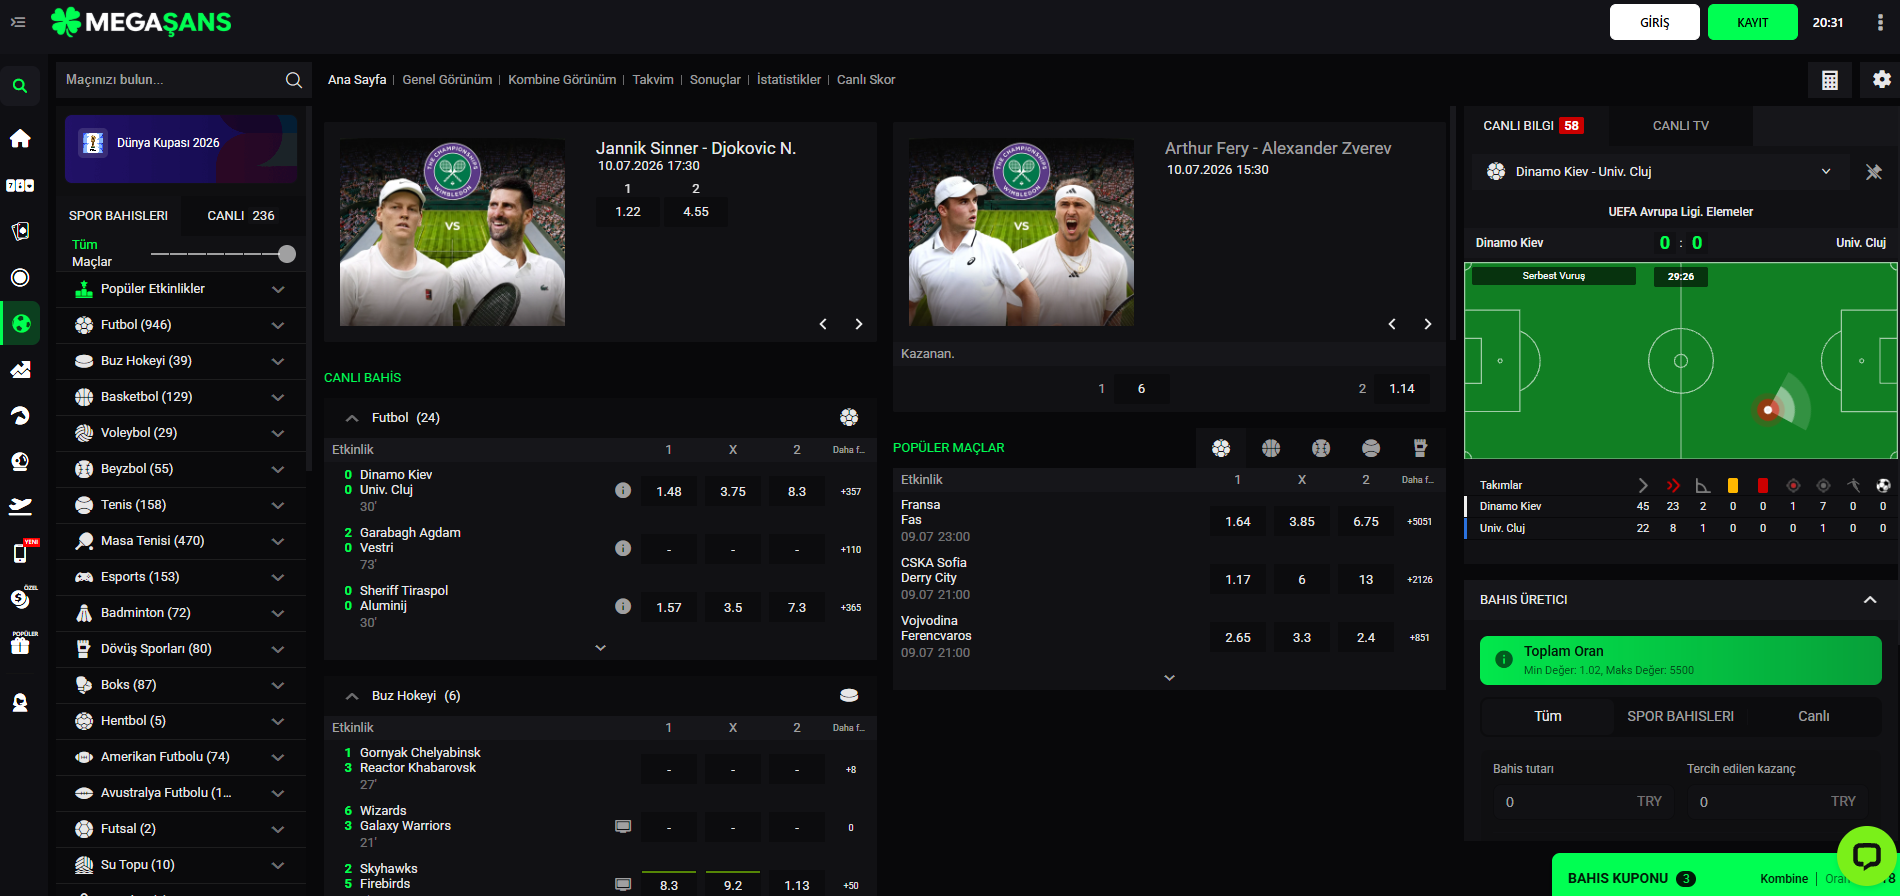
Task: Open the CSKA Sofia - Derry City match
Action: (x=934, y=570)
